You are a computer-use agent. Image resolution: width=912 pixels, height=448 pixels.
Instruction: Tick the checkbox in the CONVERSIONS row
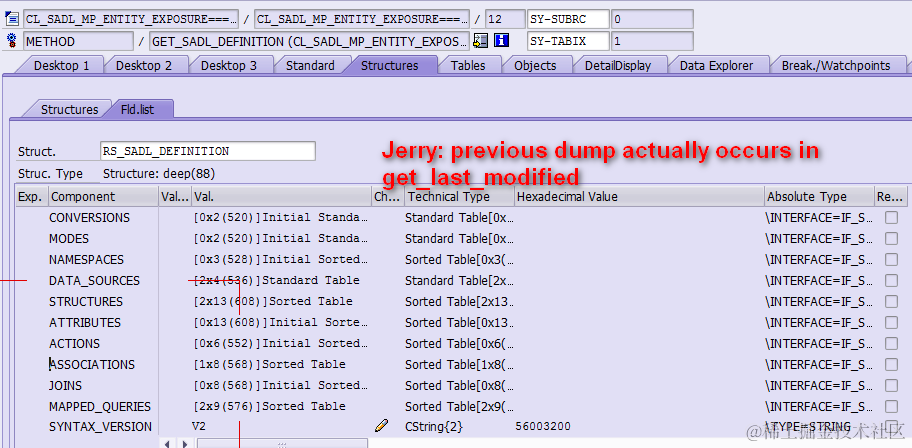[891, 218]
